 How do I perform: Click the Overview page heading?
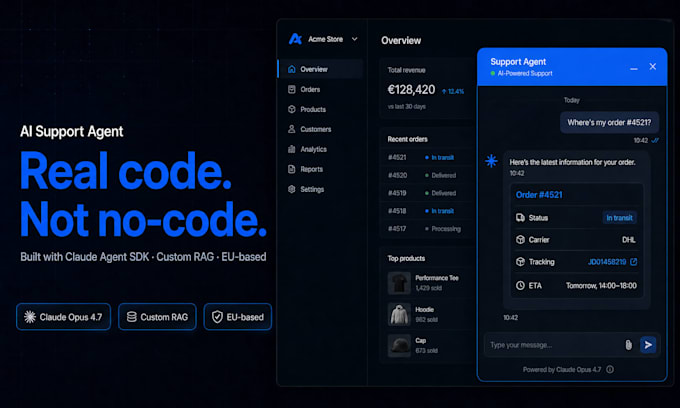(x=401, y=41)
